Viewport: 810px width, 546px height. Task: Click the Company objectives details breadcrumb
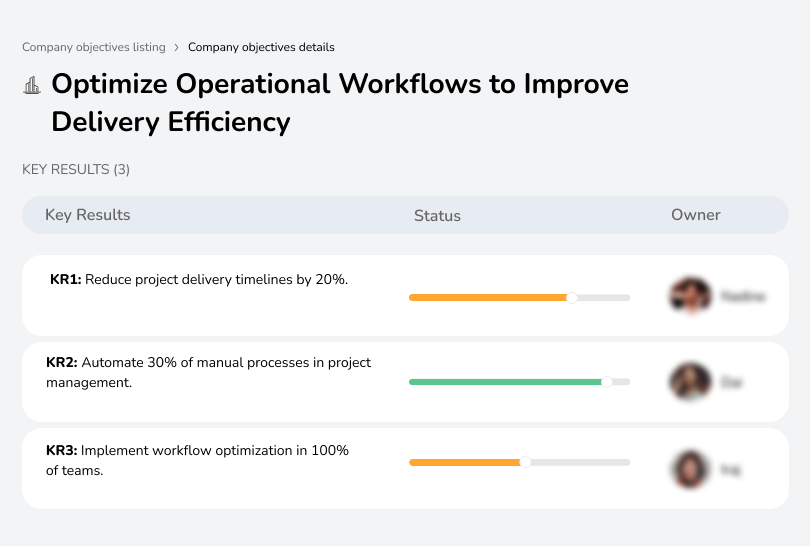[x=261, y=47]
